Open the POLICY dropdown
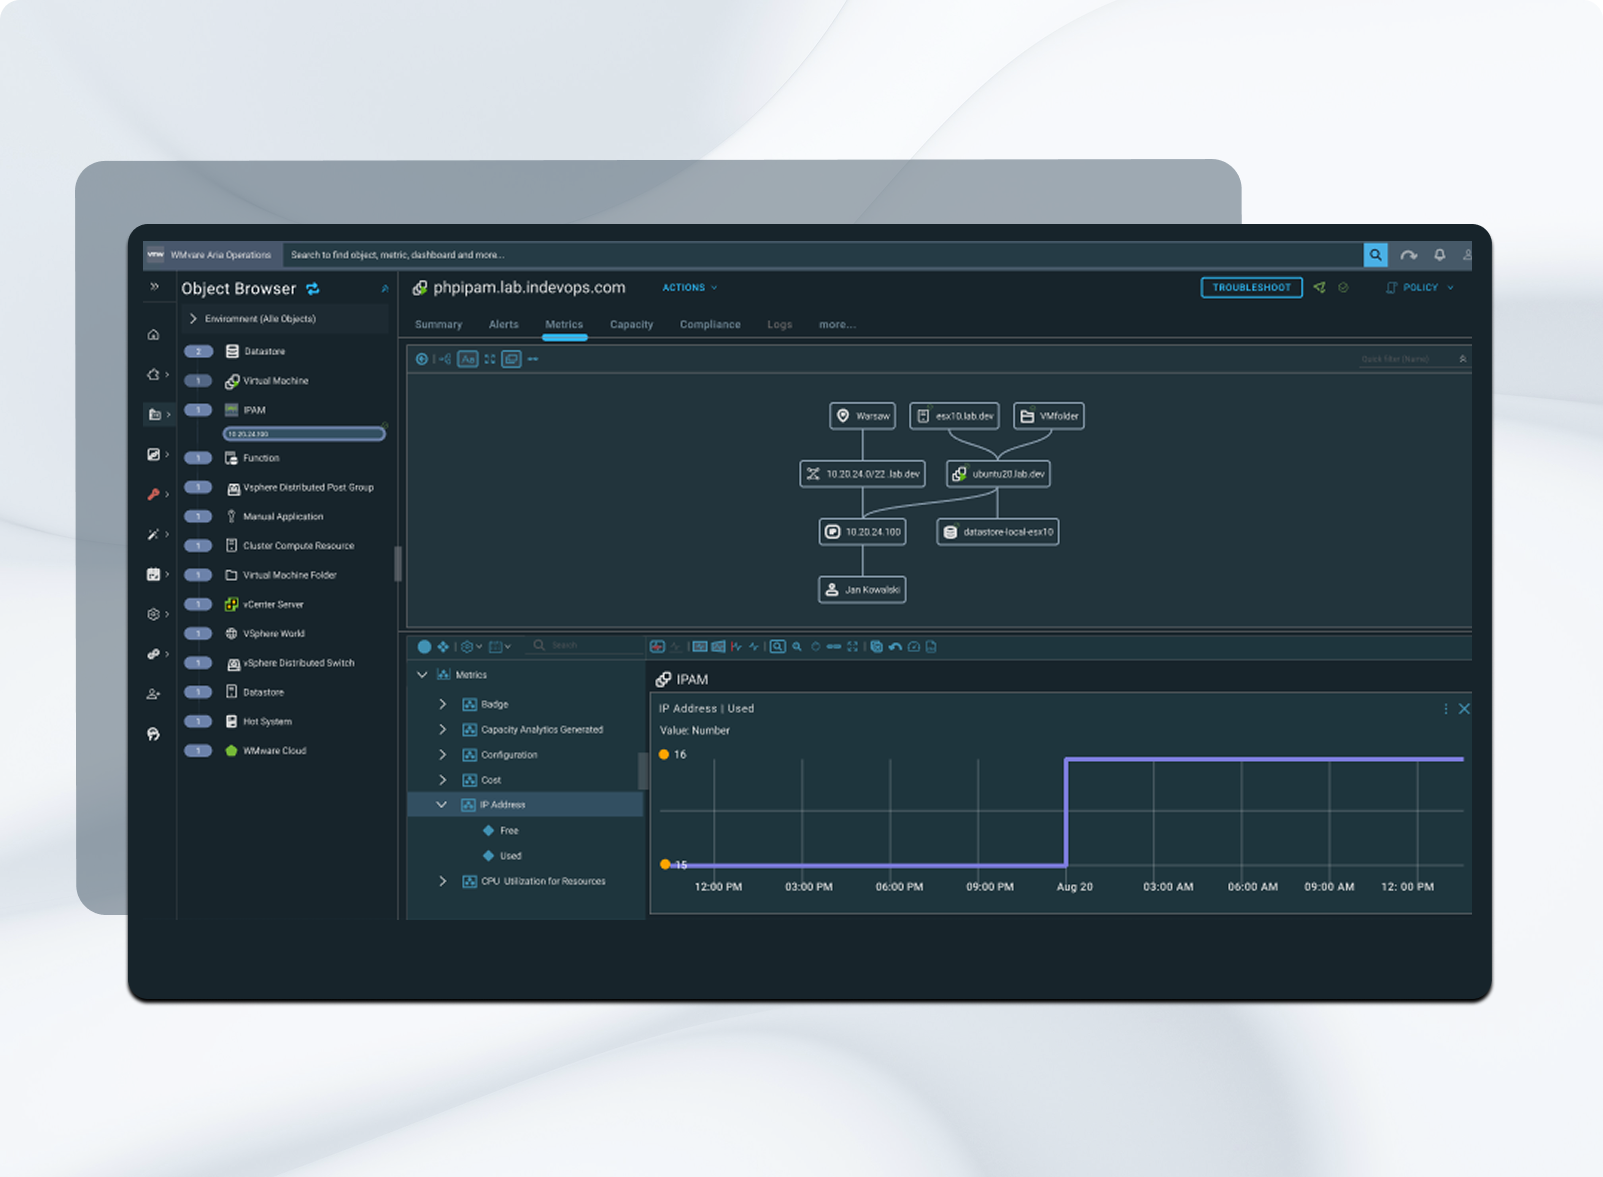The image size is (1603, 1177). click(1420, 288)
